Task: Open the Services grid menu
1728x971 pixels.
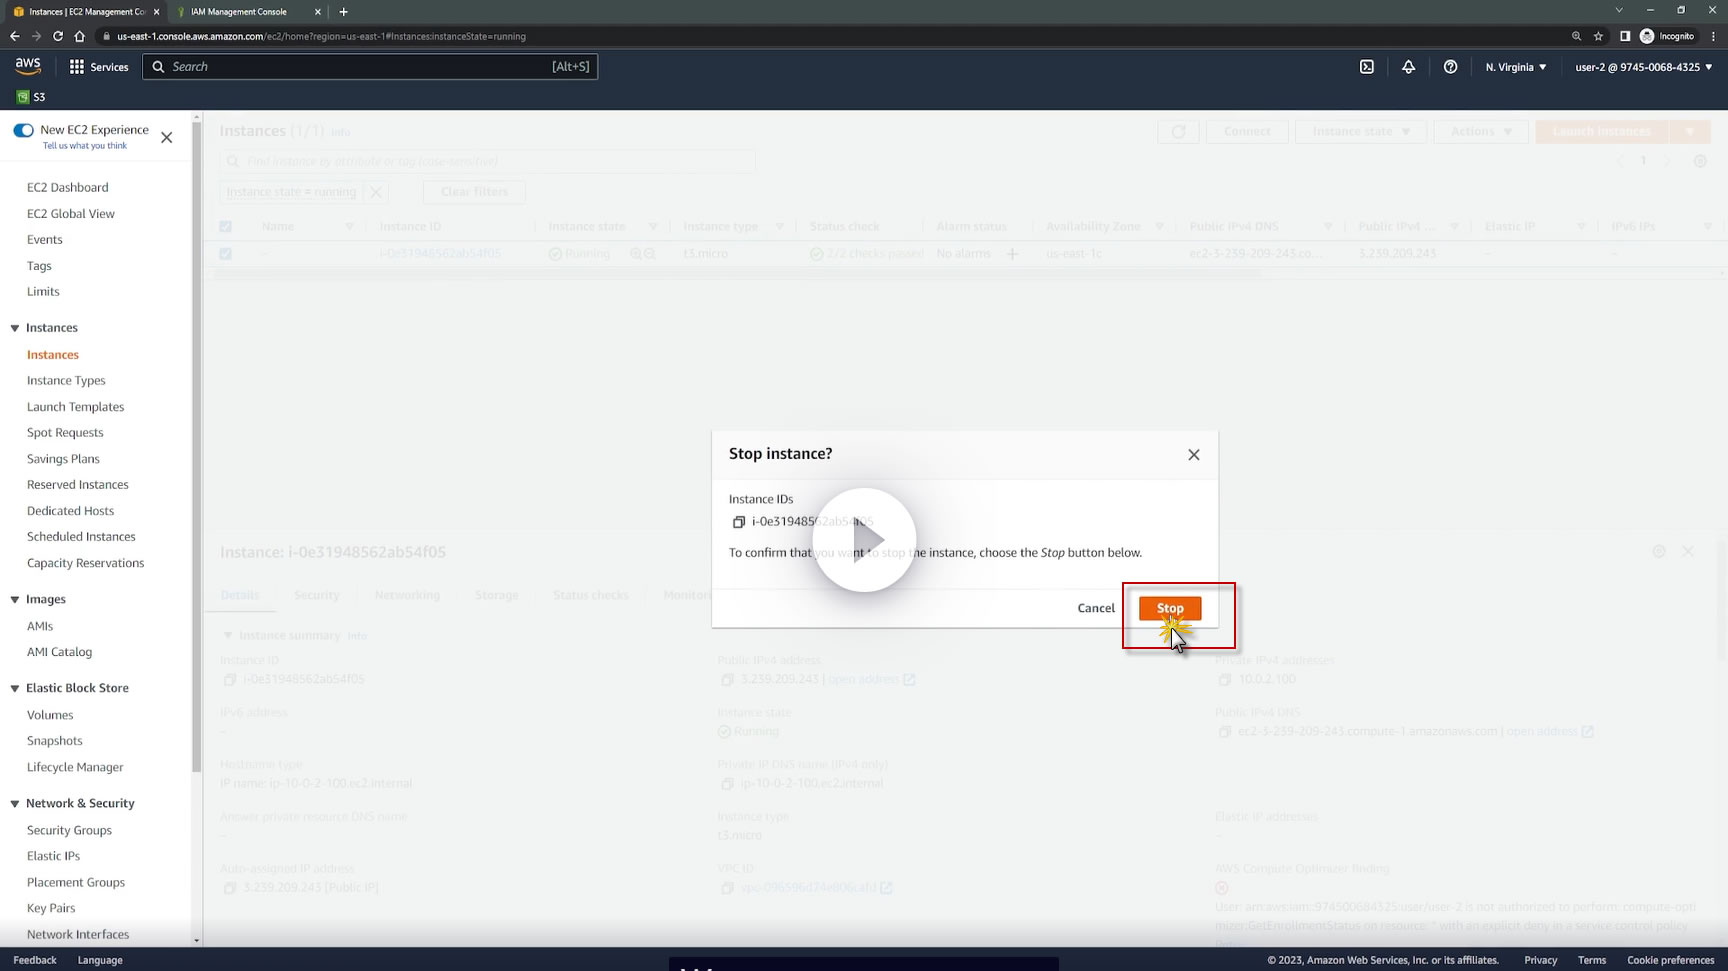Action: pyautogui.click(x=99, y=67)
